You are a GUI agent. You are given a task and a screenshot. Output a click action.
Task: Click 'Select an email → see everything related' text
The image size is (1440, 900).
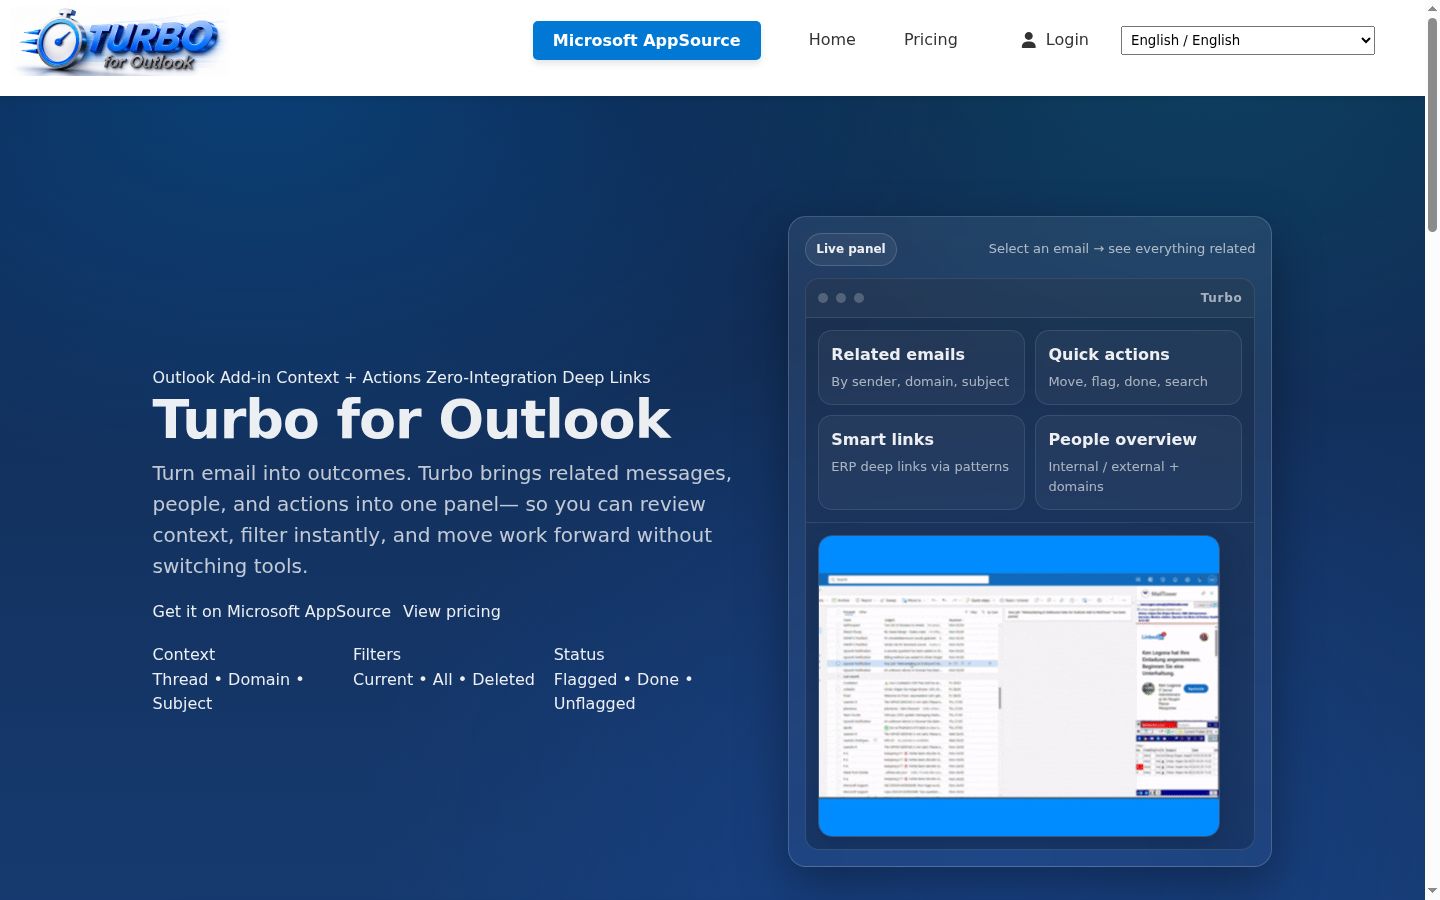coord(1122,249)
